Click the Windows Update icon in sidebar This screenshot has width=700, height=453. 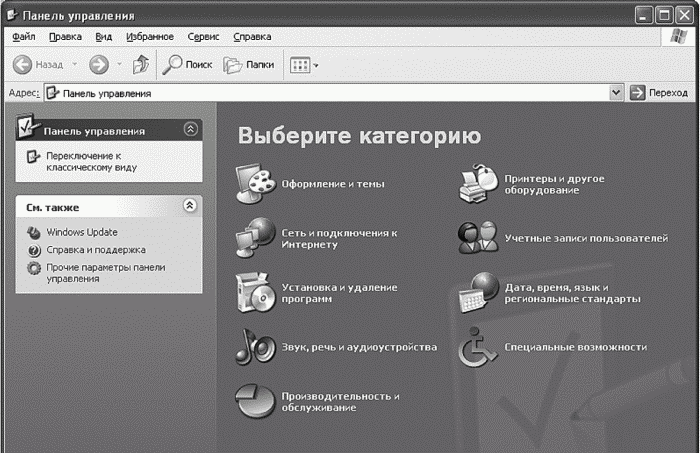(x=33, y=233)
